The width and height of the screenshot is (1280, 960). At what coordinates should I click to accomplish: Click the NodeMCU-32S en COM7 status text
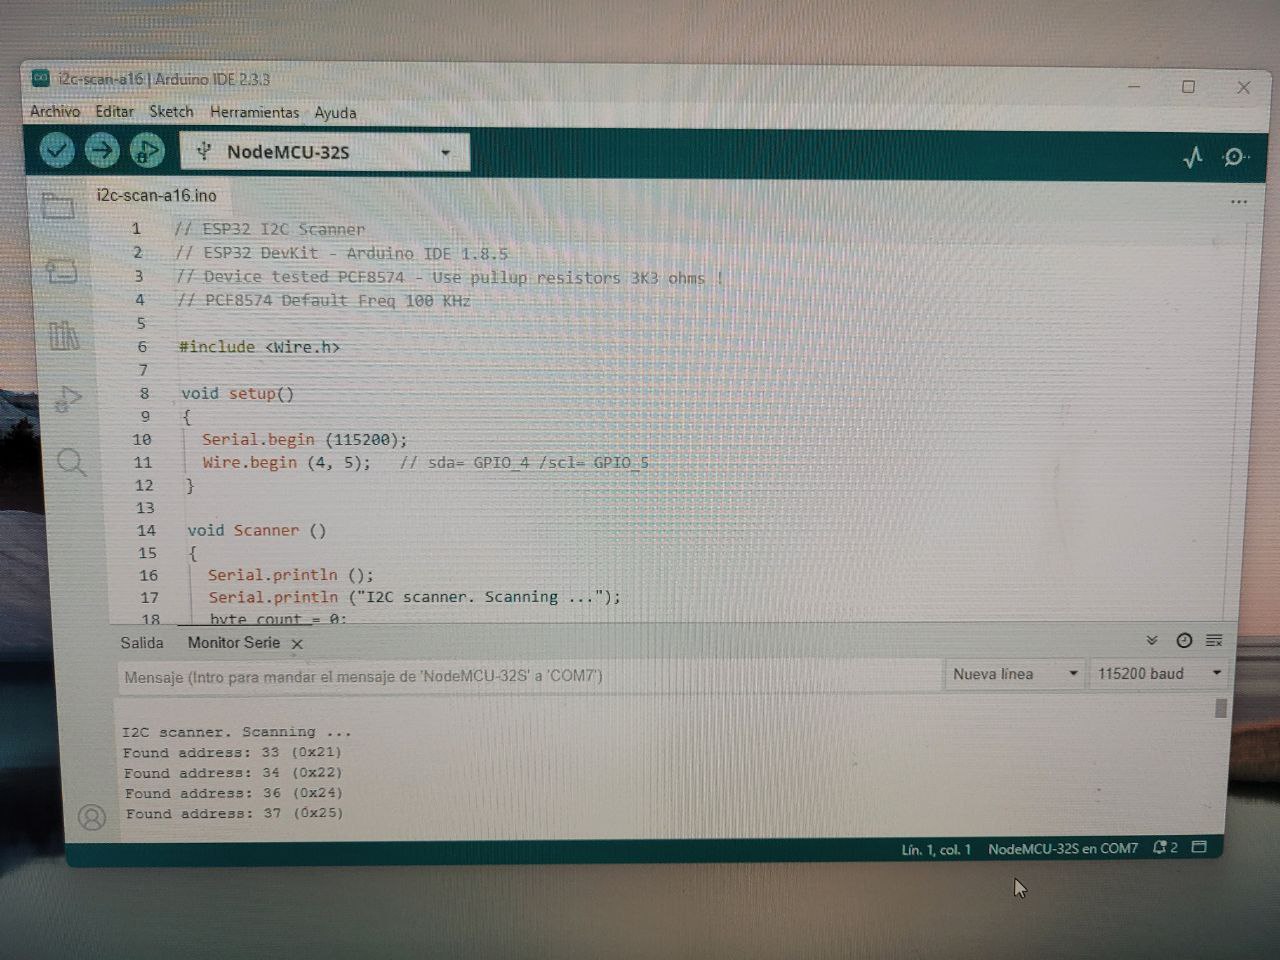coord(1062,848)
